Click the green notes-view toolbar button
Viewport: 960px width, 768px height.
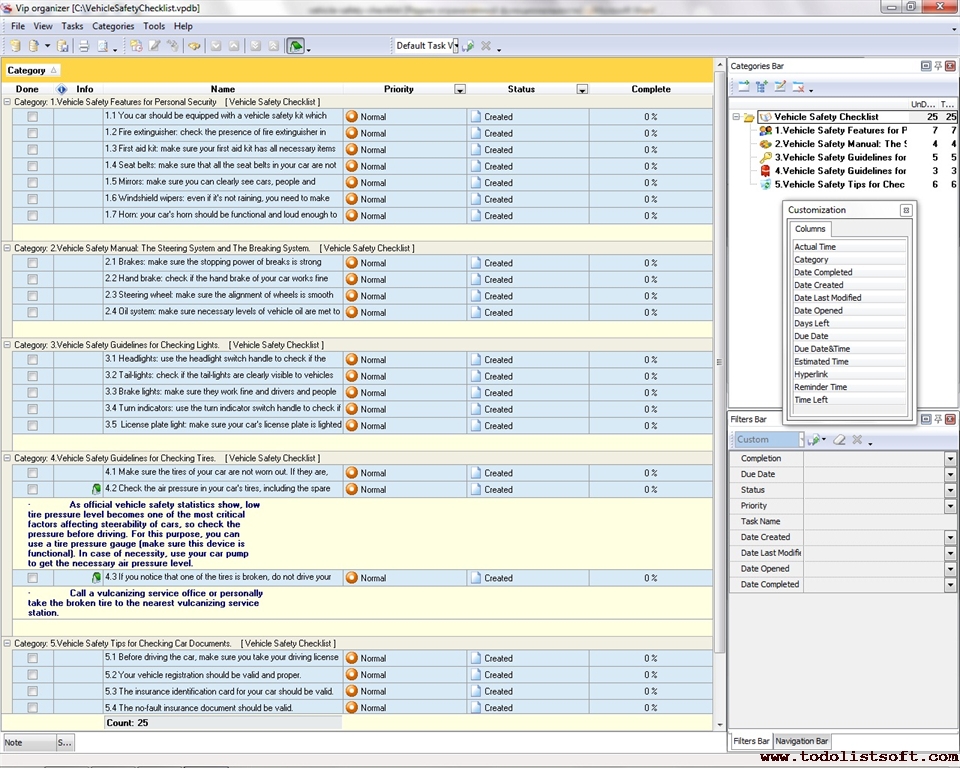coord(295,46)
